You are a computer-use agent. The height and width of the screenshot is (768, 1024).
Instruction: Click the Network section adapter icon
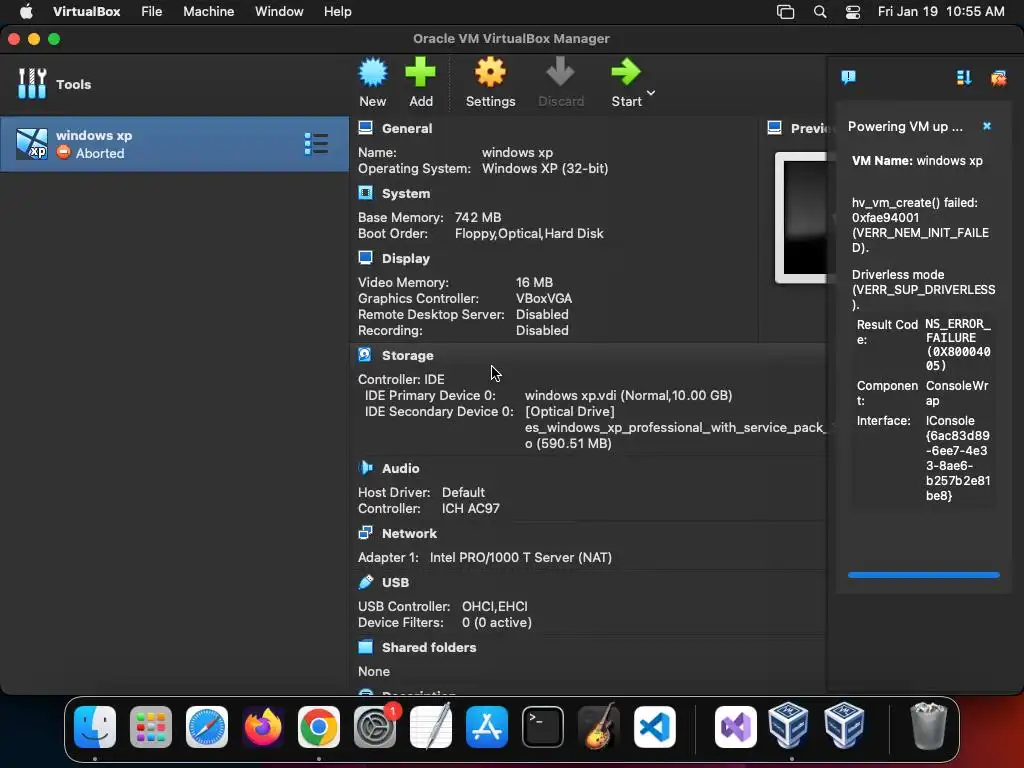point(366,533)
